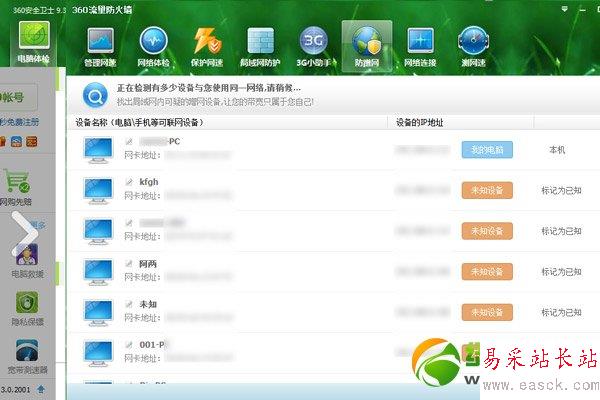Click 帐号 login button
The width and height of the screenshot is (600, 400).
[x=17, y=98]
